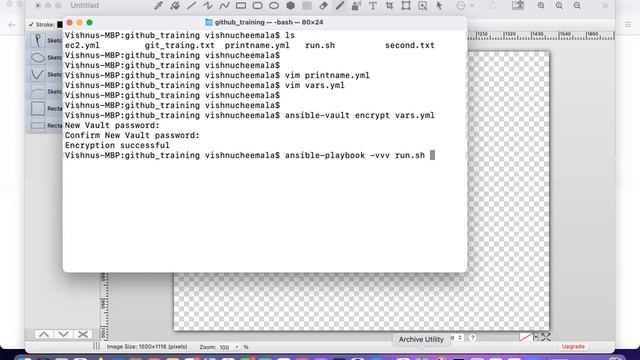Select the crop tool
This screenshot has height=360, width=640.
pos(389,6)
